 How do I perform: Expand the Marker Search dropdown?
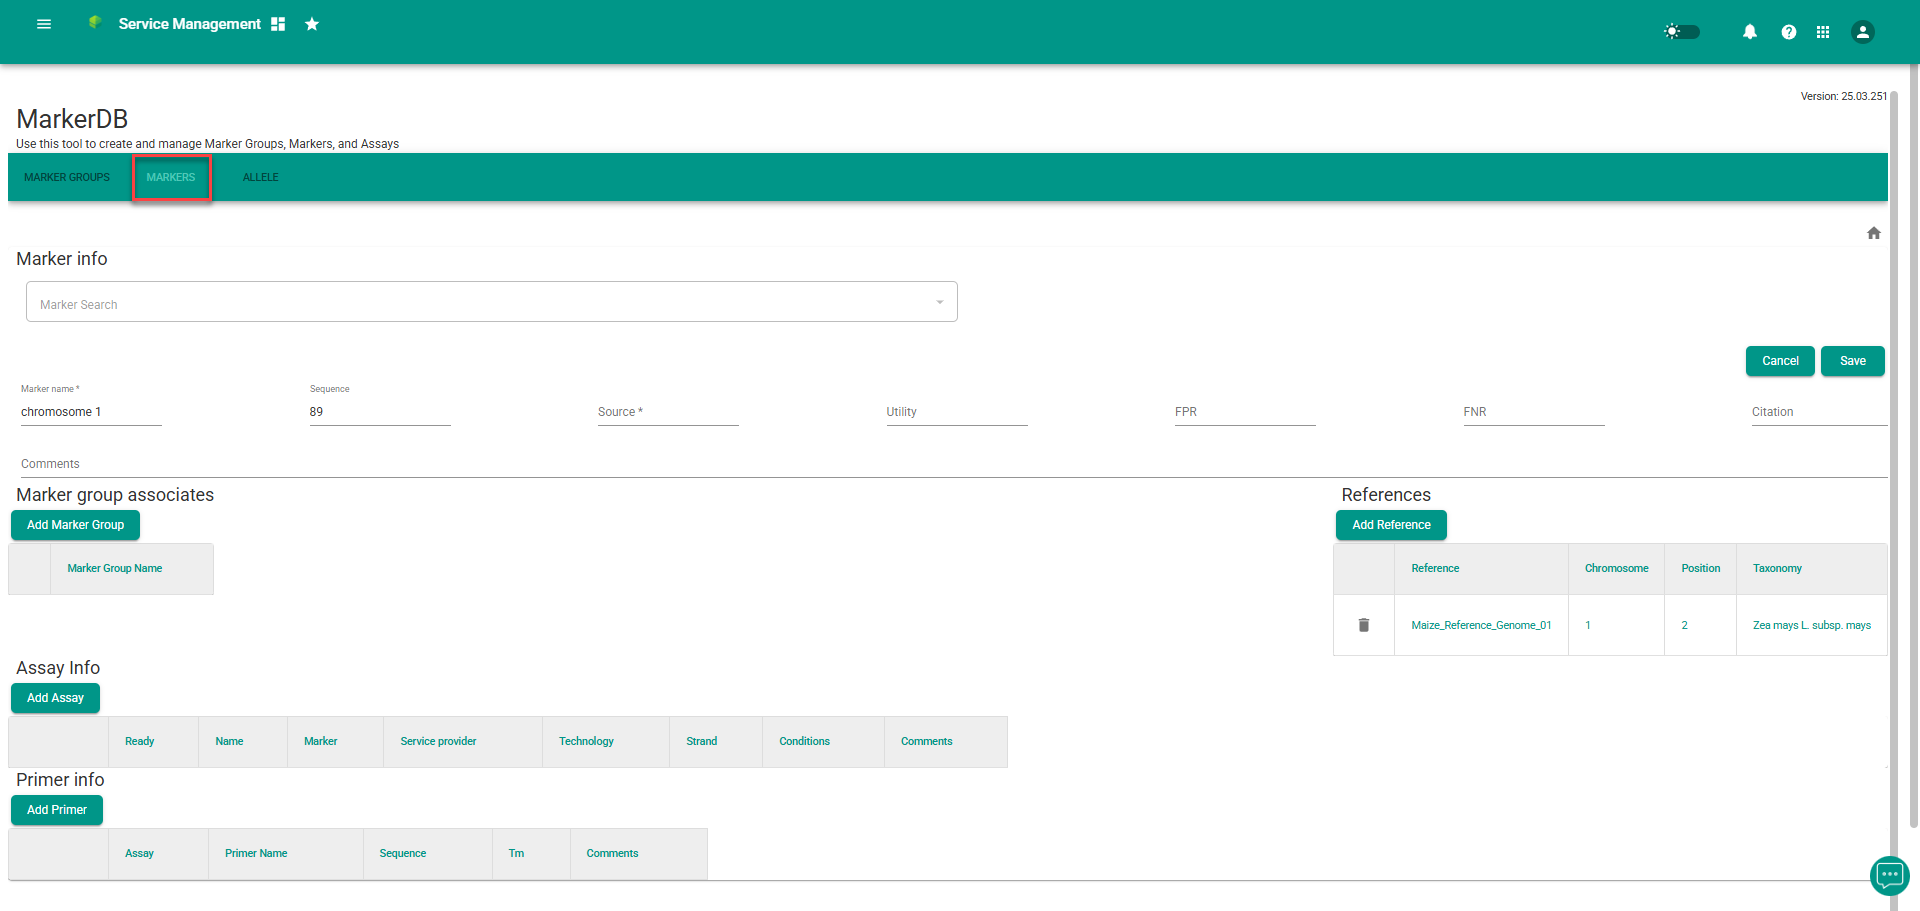point(939,302)
